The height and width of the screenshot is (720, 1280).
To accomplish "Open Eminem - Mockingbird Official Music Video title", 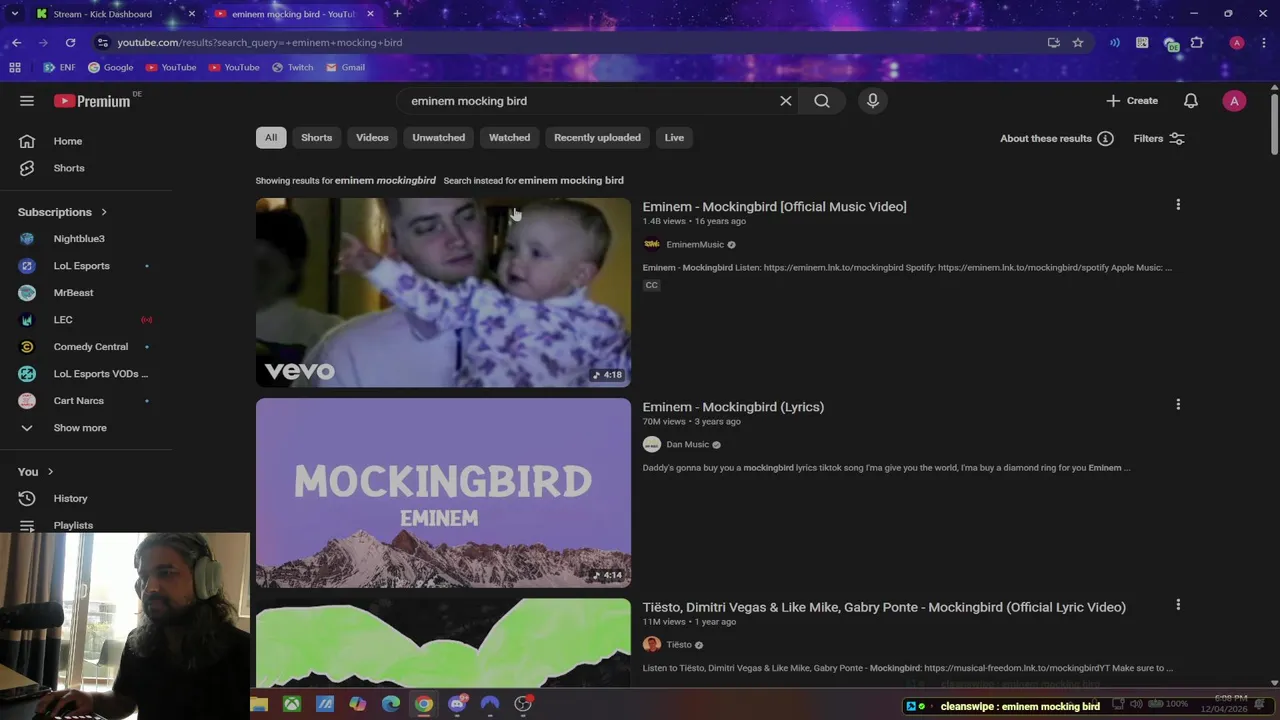I will pyautogui.click(x=774, y=207).
